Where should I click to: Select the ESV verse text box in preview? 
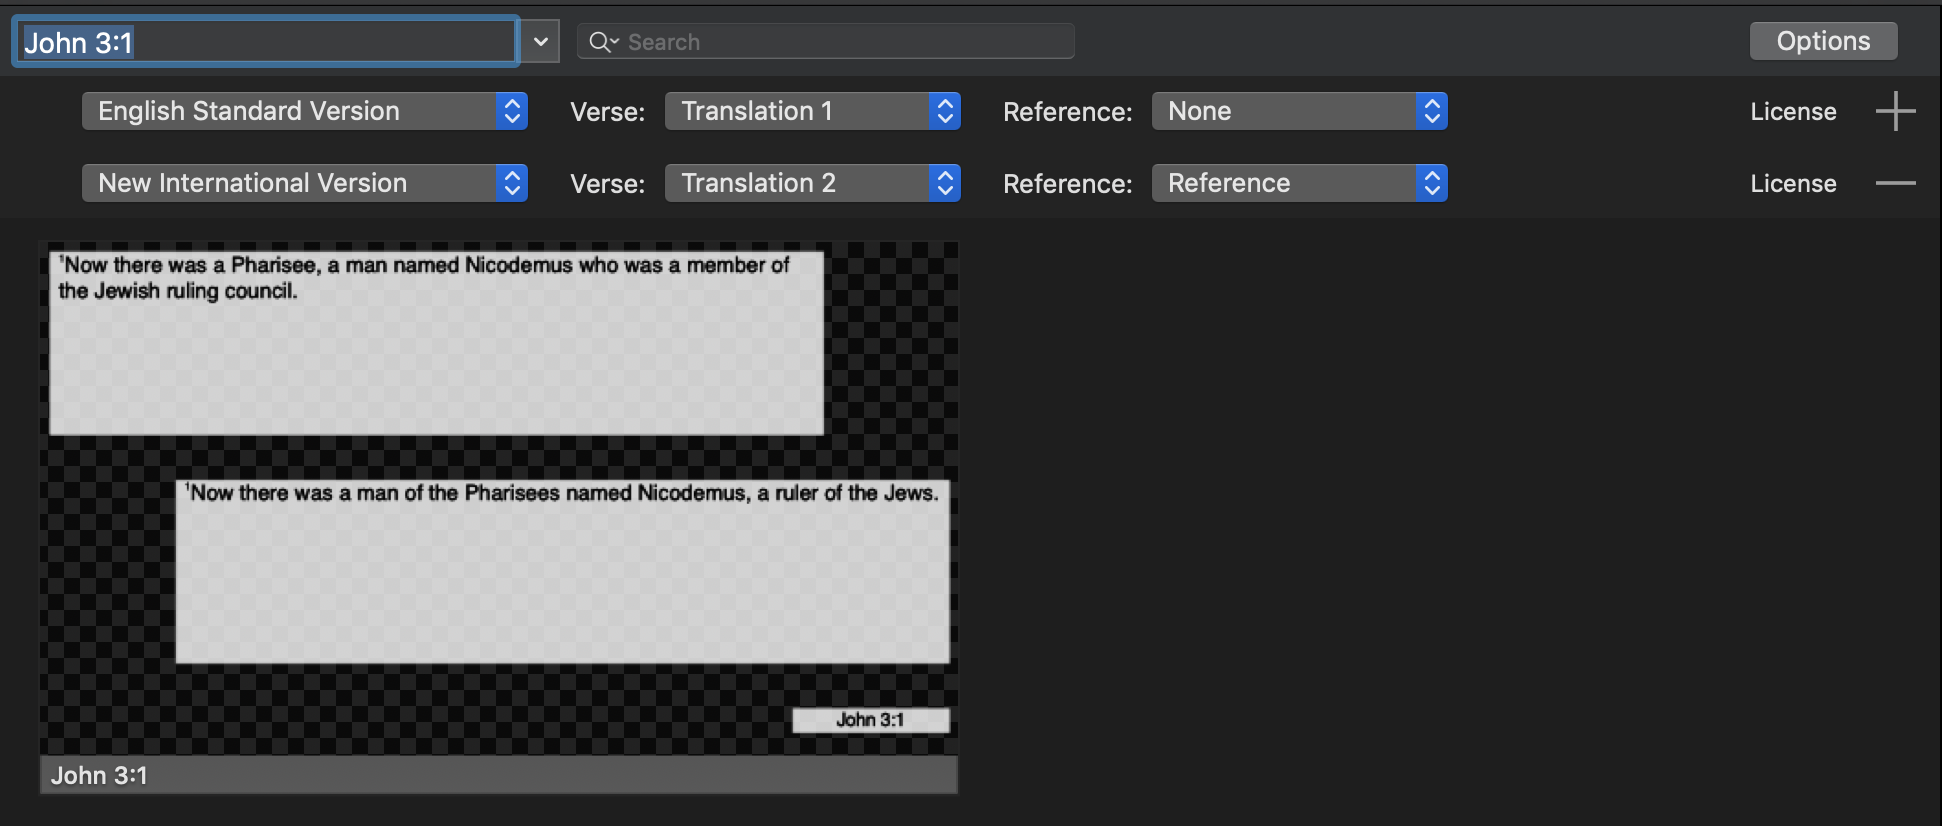click(563, 571)
